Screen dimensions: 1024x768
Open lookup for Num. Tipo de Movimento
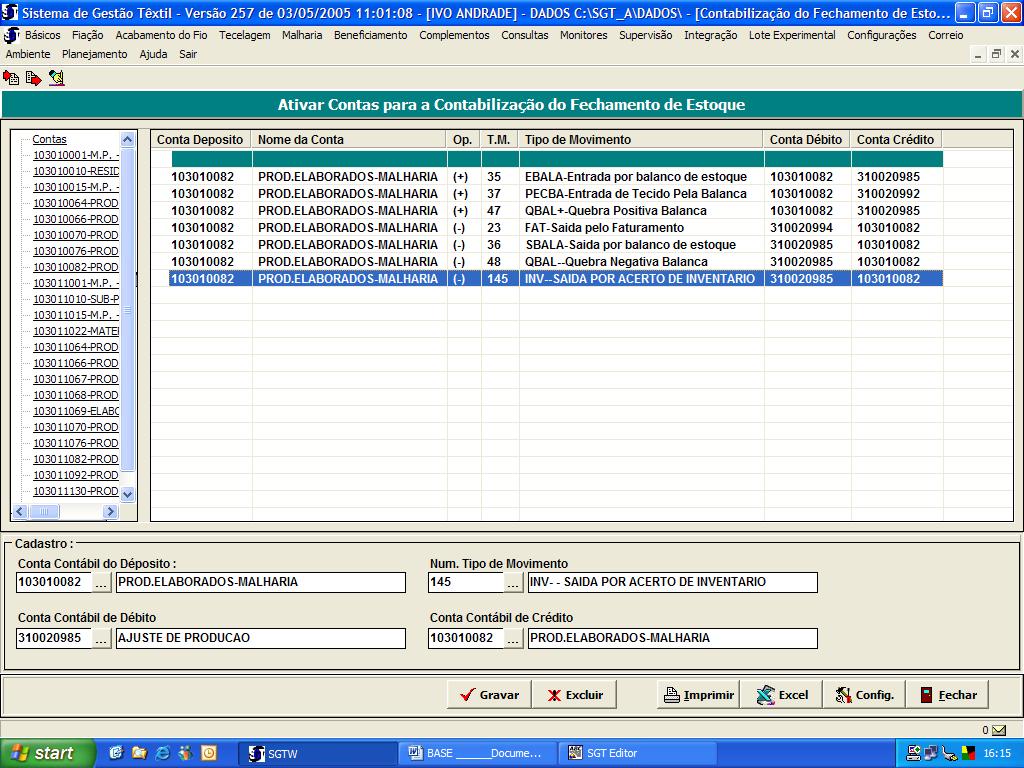pyautogui.click(x=514, y=582)
